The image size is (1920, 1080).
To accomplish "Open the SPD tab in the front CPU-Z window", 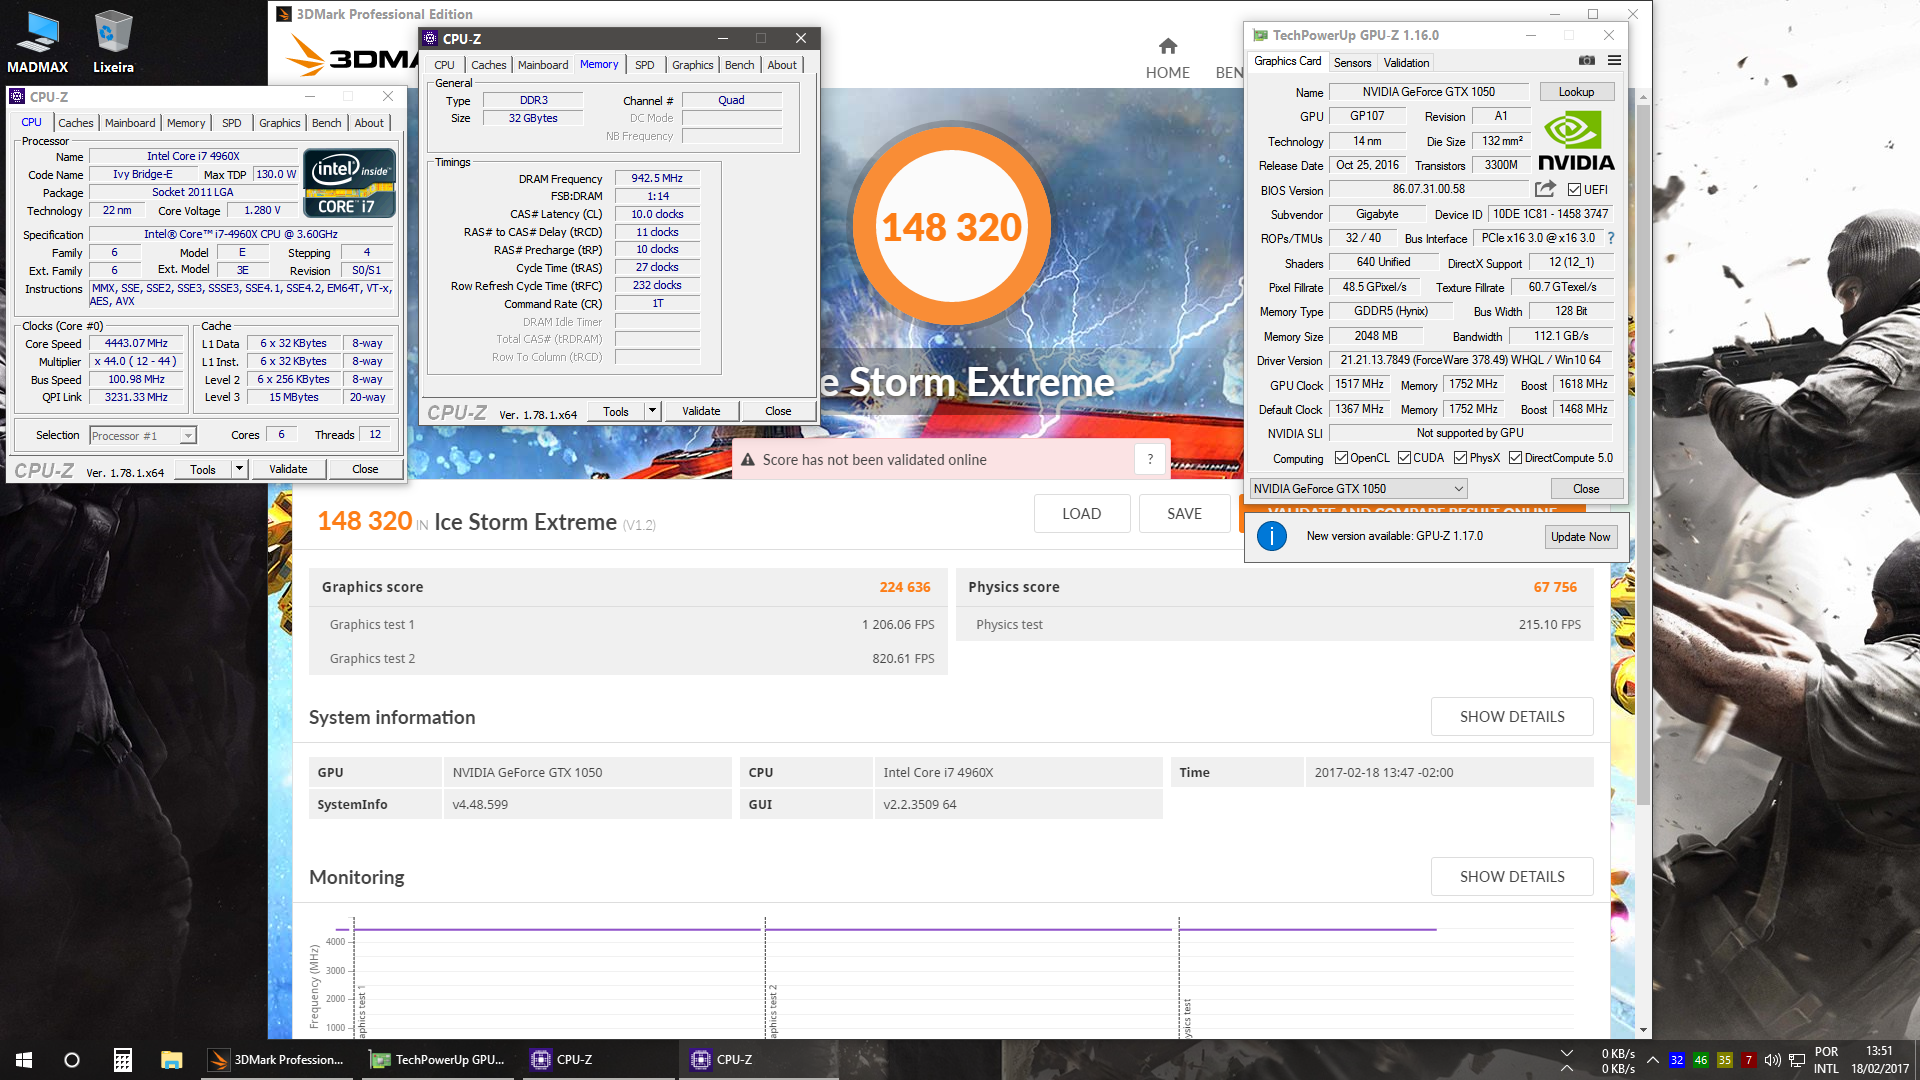I will pyautogui.click(x=644, y=65).
